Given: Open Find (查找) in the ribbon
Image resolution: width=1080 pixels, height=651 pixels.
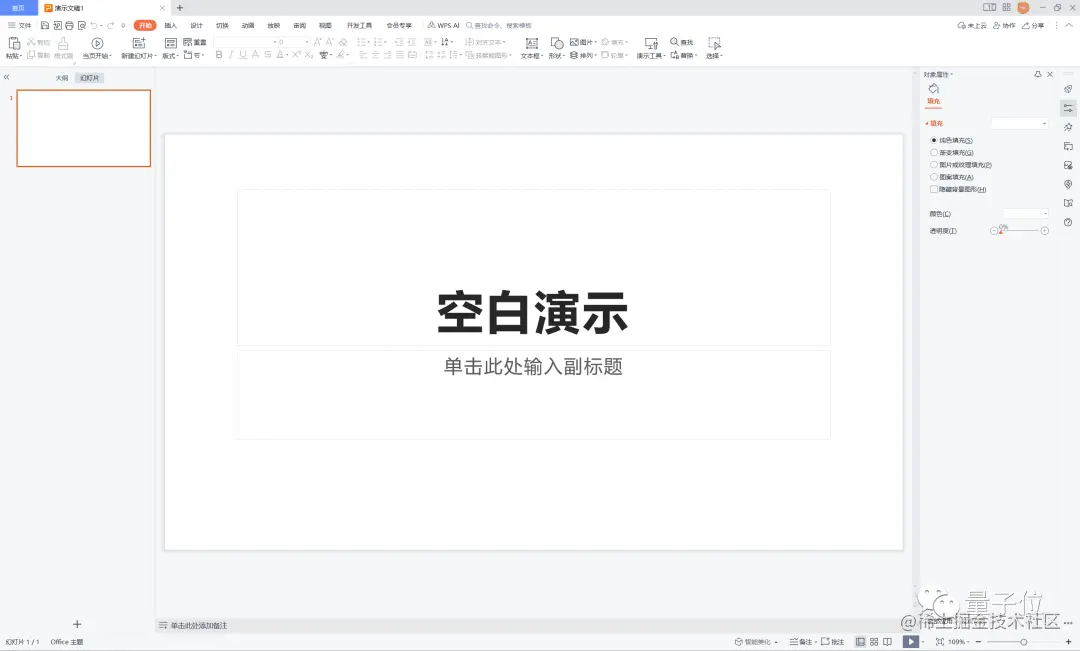Looking at the screenshot, I should click(x=681, y=42).
